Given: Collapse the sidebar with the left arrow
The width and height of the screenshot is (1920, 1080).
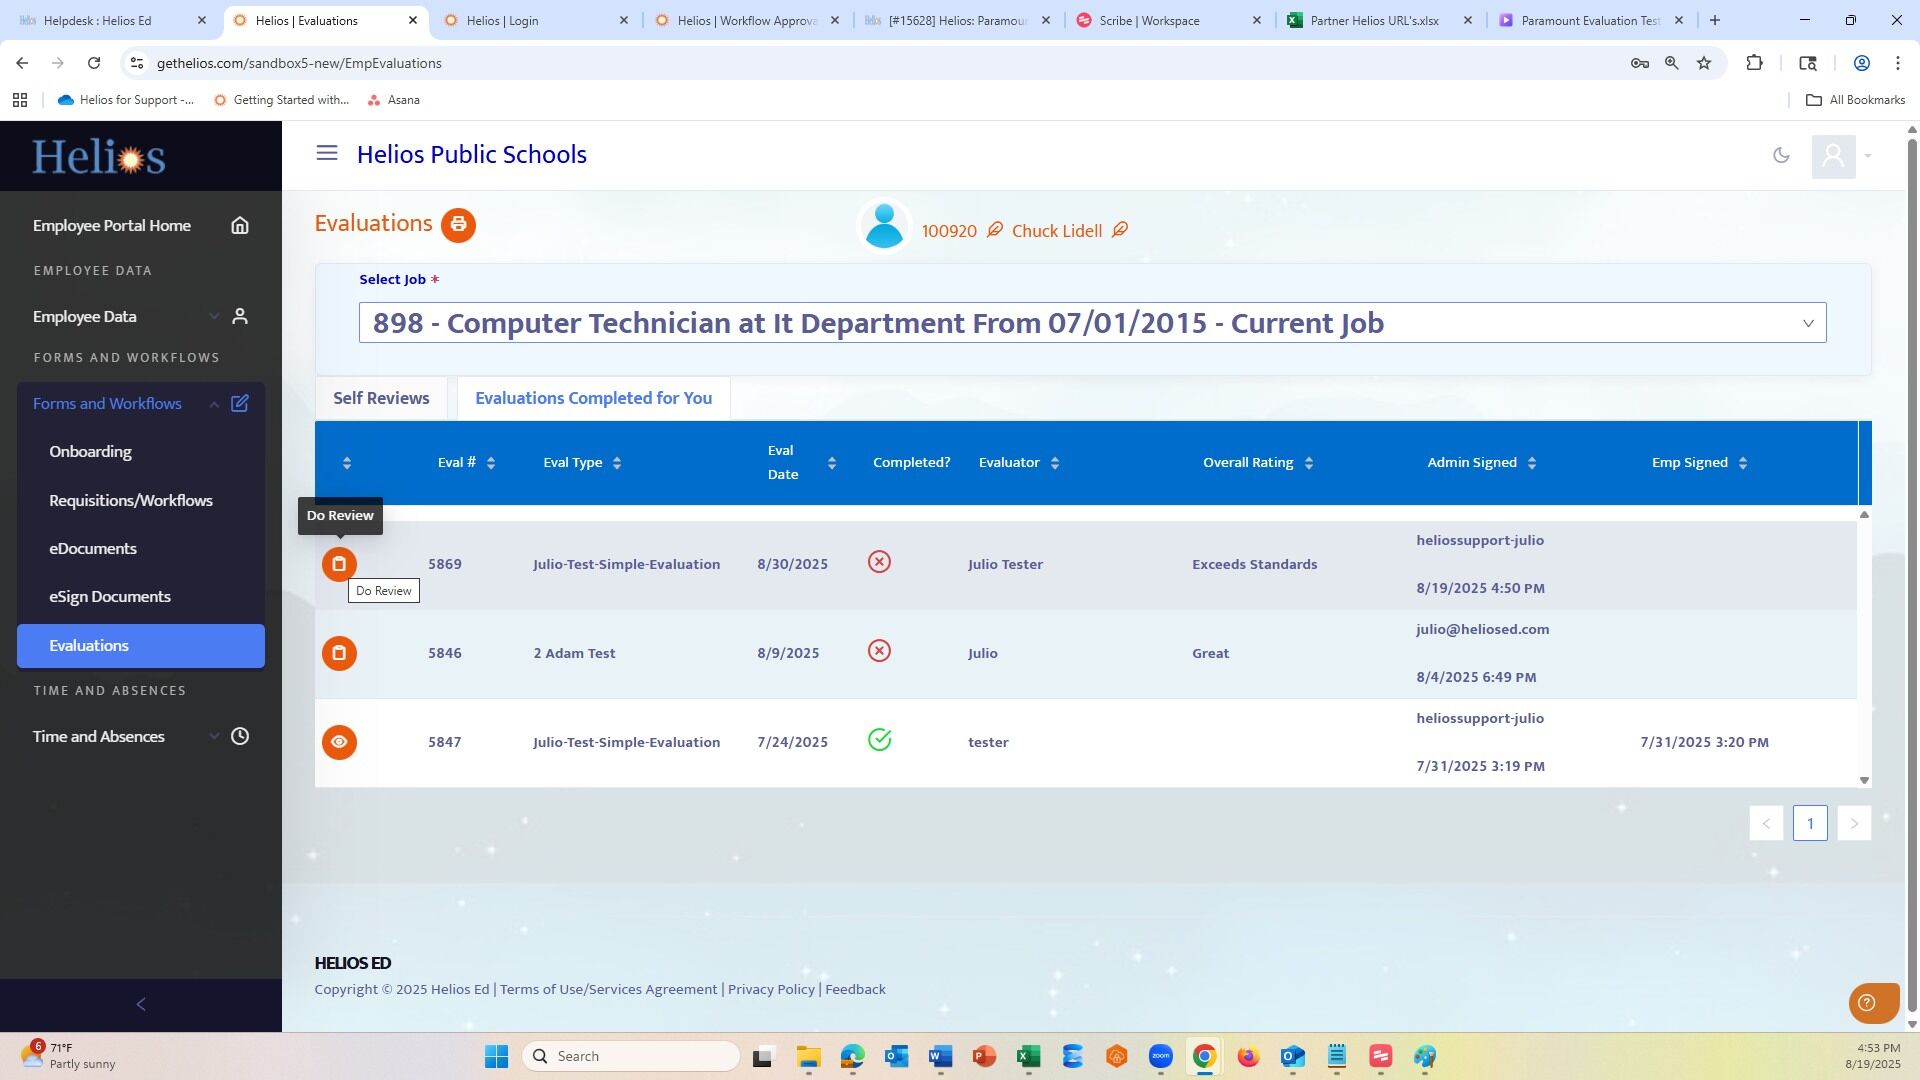Looking at the screenshot, I should [141, 1005].
